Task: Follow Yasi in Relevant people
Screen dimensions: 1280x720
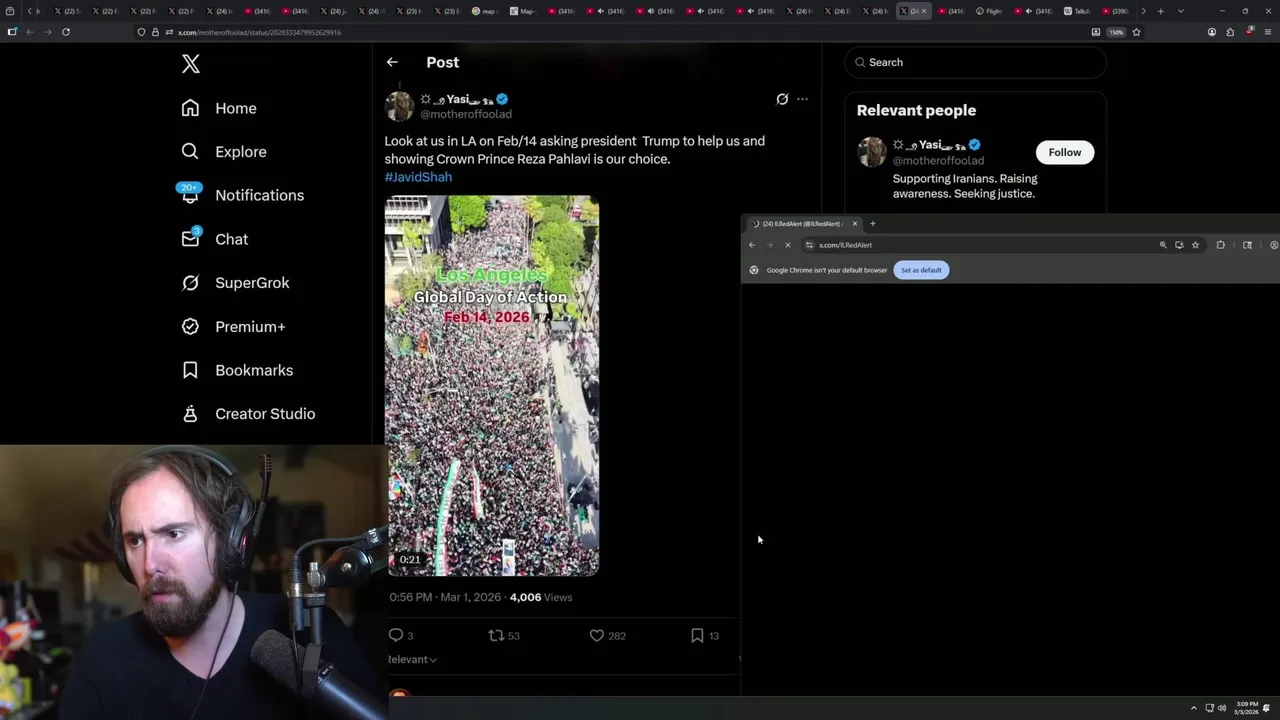Action: 1064,152
